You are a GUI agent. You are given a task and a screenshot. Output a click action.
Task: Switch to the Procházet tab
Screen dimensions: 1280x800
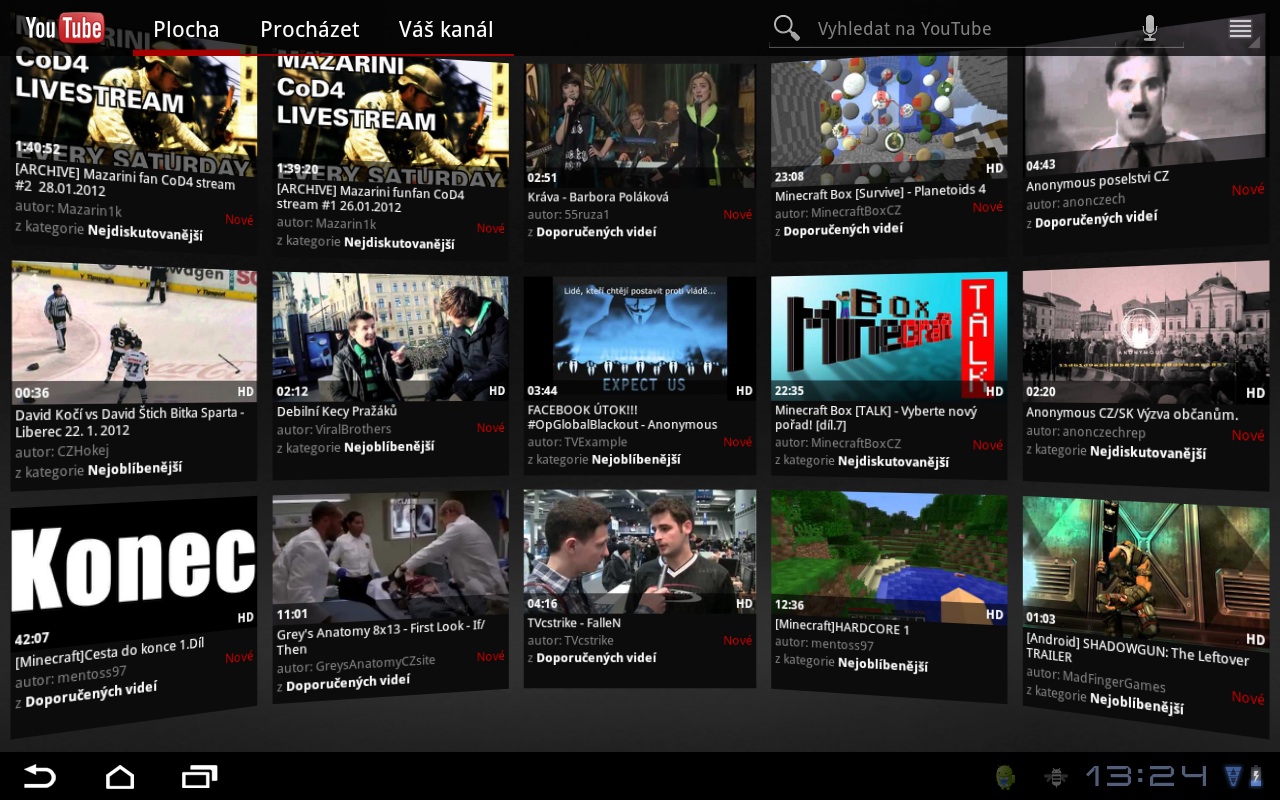click(x=310, y=29)
